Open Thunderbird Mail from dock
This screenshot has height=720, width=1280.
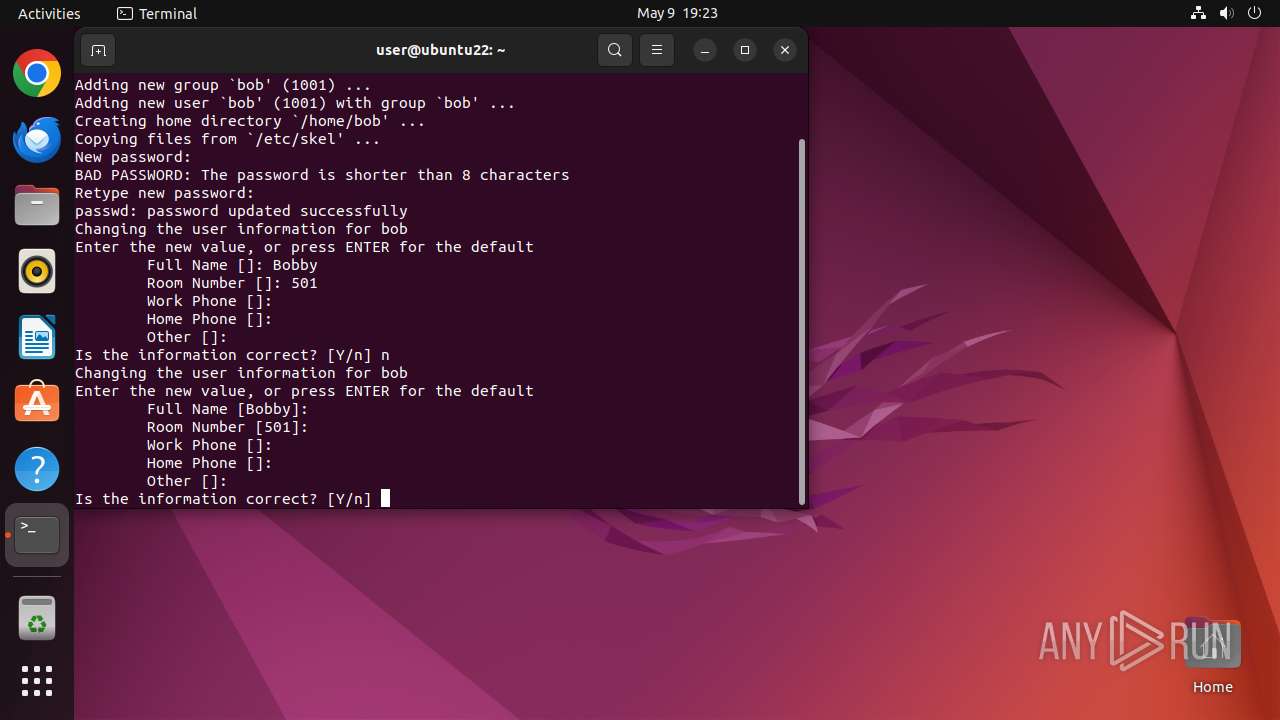(x=37, y=139)
